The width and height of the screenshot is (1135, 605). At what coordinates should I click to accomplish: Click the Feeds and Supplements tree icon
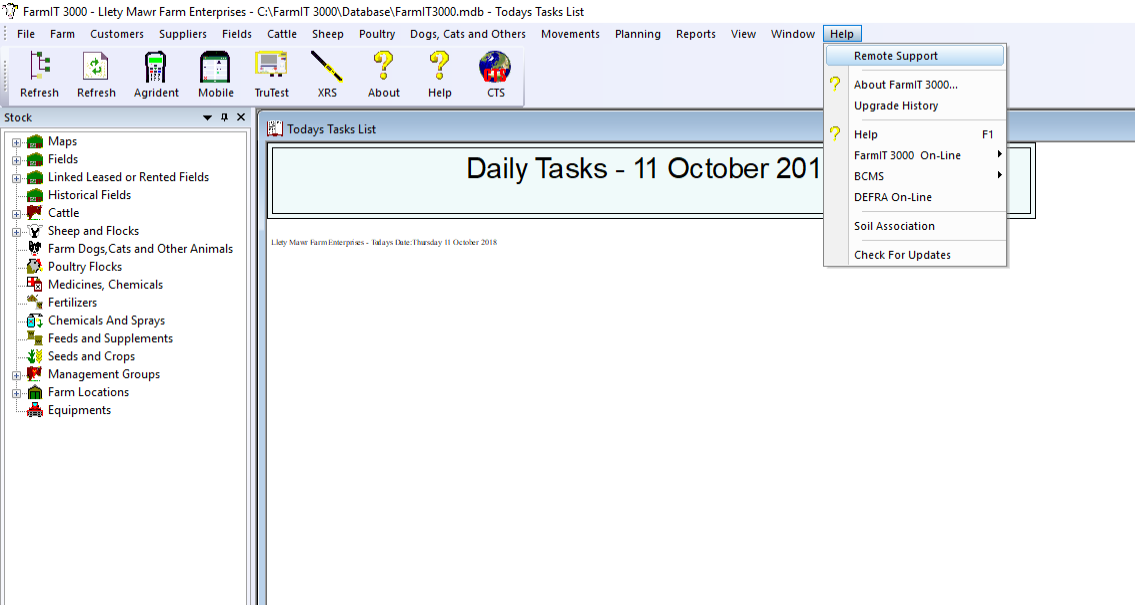point(35,339)
